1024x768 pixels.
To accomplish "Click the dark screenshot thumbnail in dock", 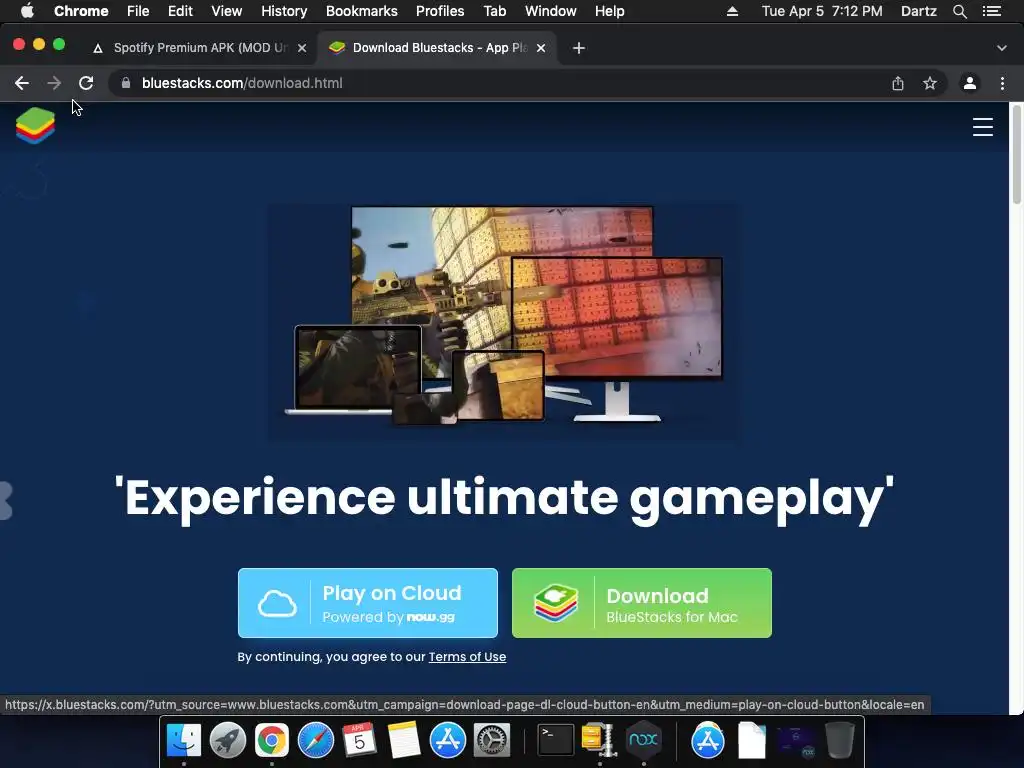I will tap(795, 741).
